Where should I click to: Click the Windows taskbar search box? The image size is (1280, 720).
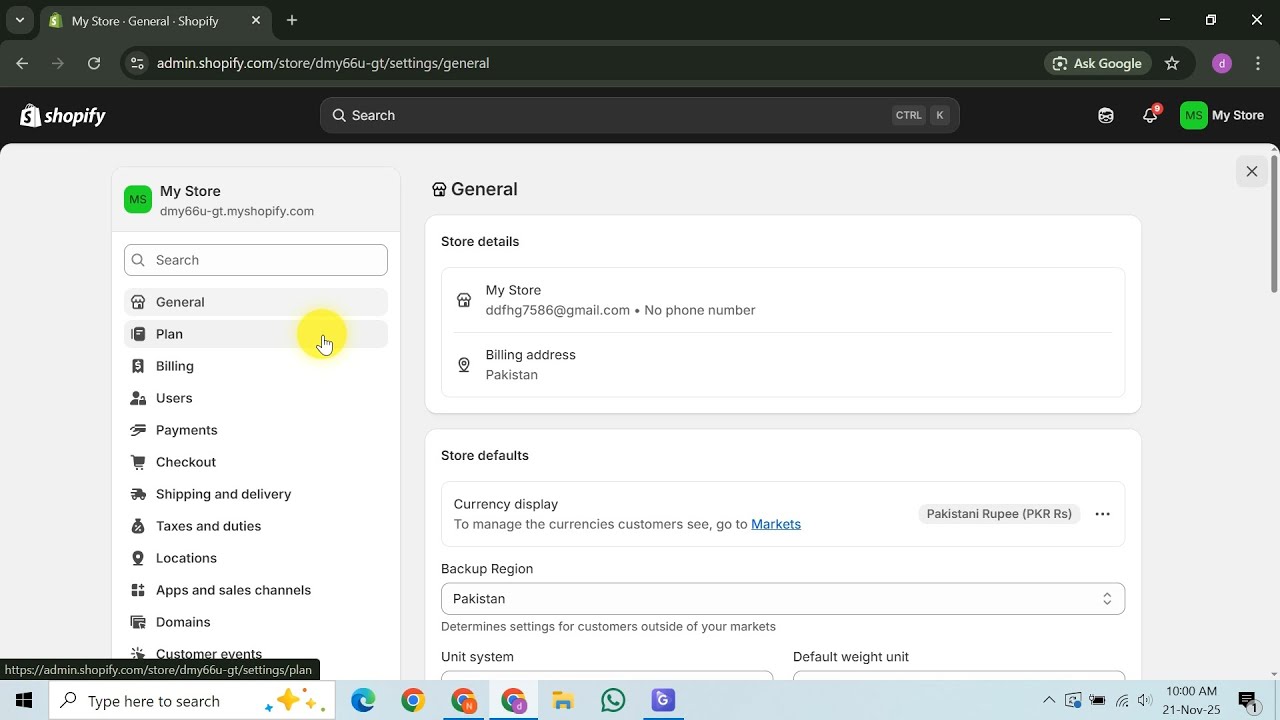[192, 701]
